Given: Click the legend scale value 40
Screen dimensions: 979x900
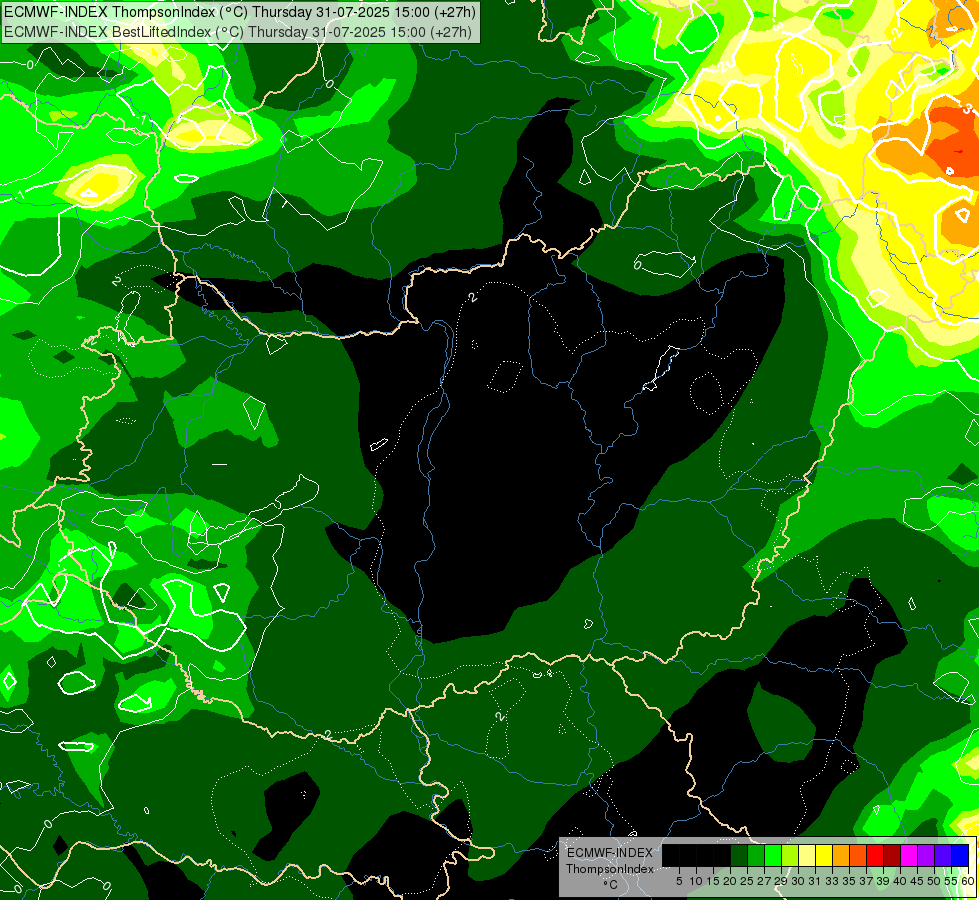Looking at the screenshot, I should [x=900, y=881].
